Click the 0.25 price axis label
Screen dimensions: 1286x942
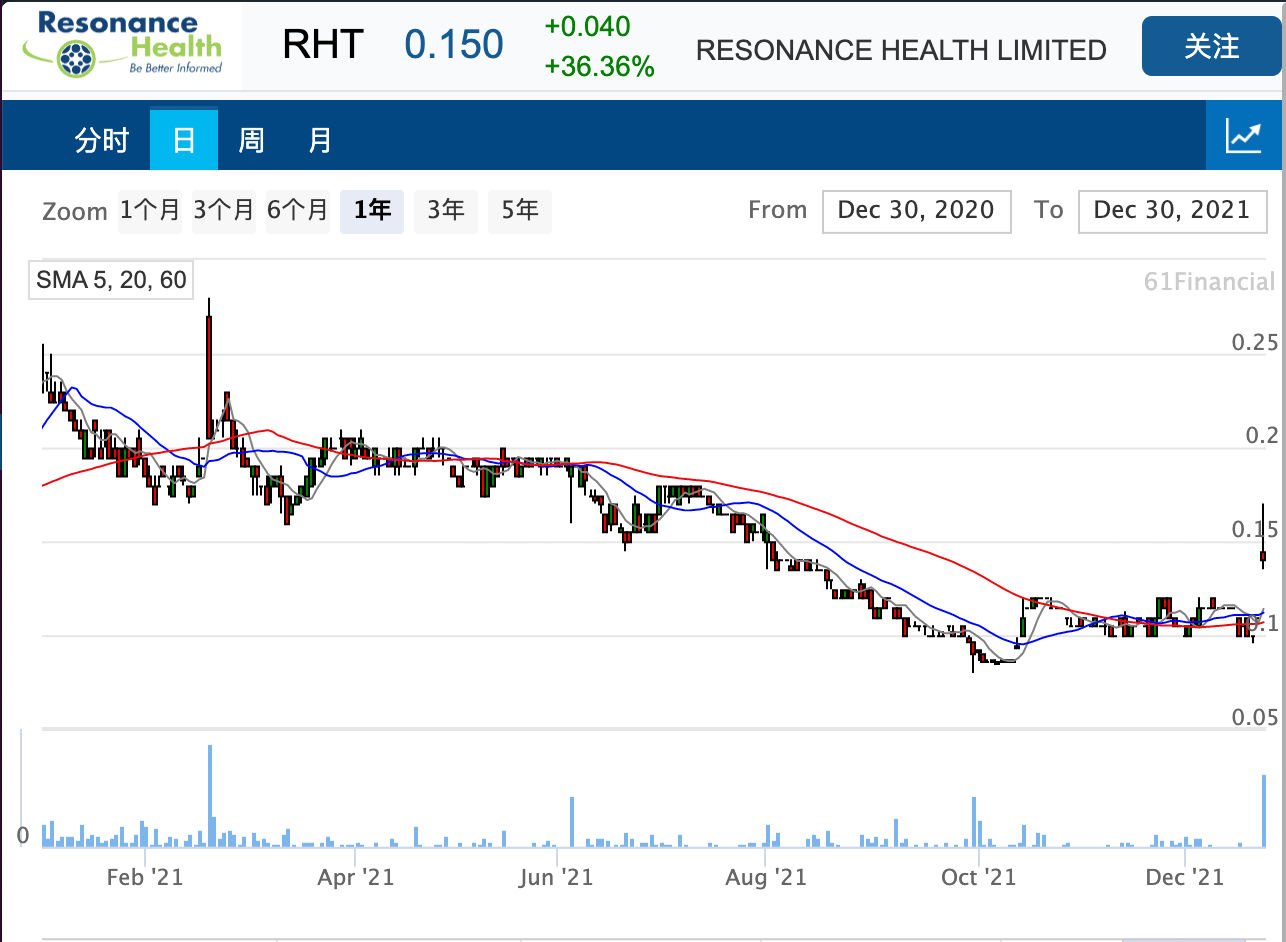pos(1254,343)
